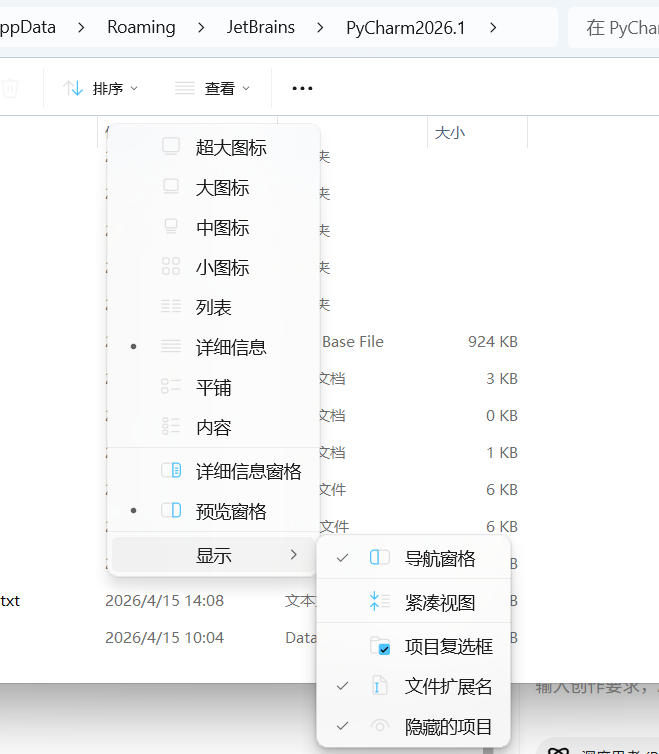Choose the 中图标 view option
This screenshot has width=659, height=754.
point(214,227)
